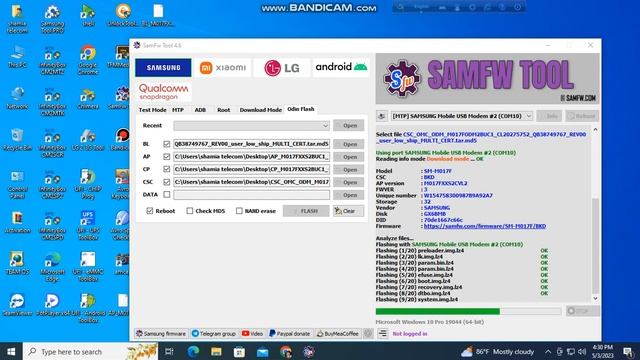Uncheck the CP file checkbox

pos(167,169)
